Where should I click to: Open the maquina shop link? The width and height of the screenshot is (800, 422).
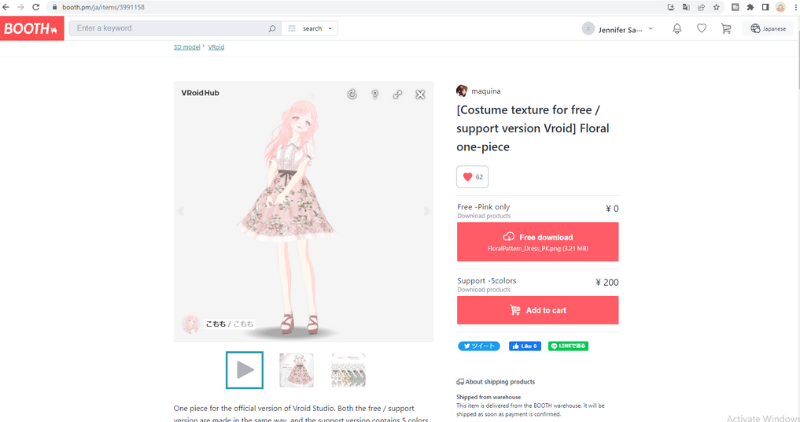486,91
